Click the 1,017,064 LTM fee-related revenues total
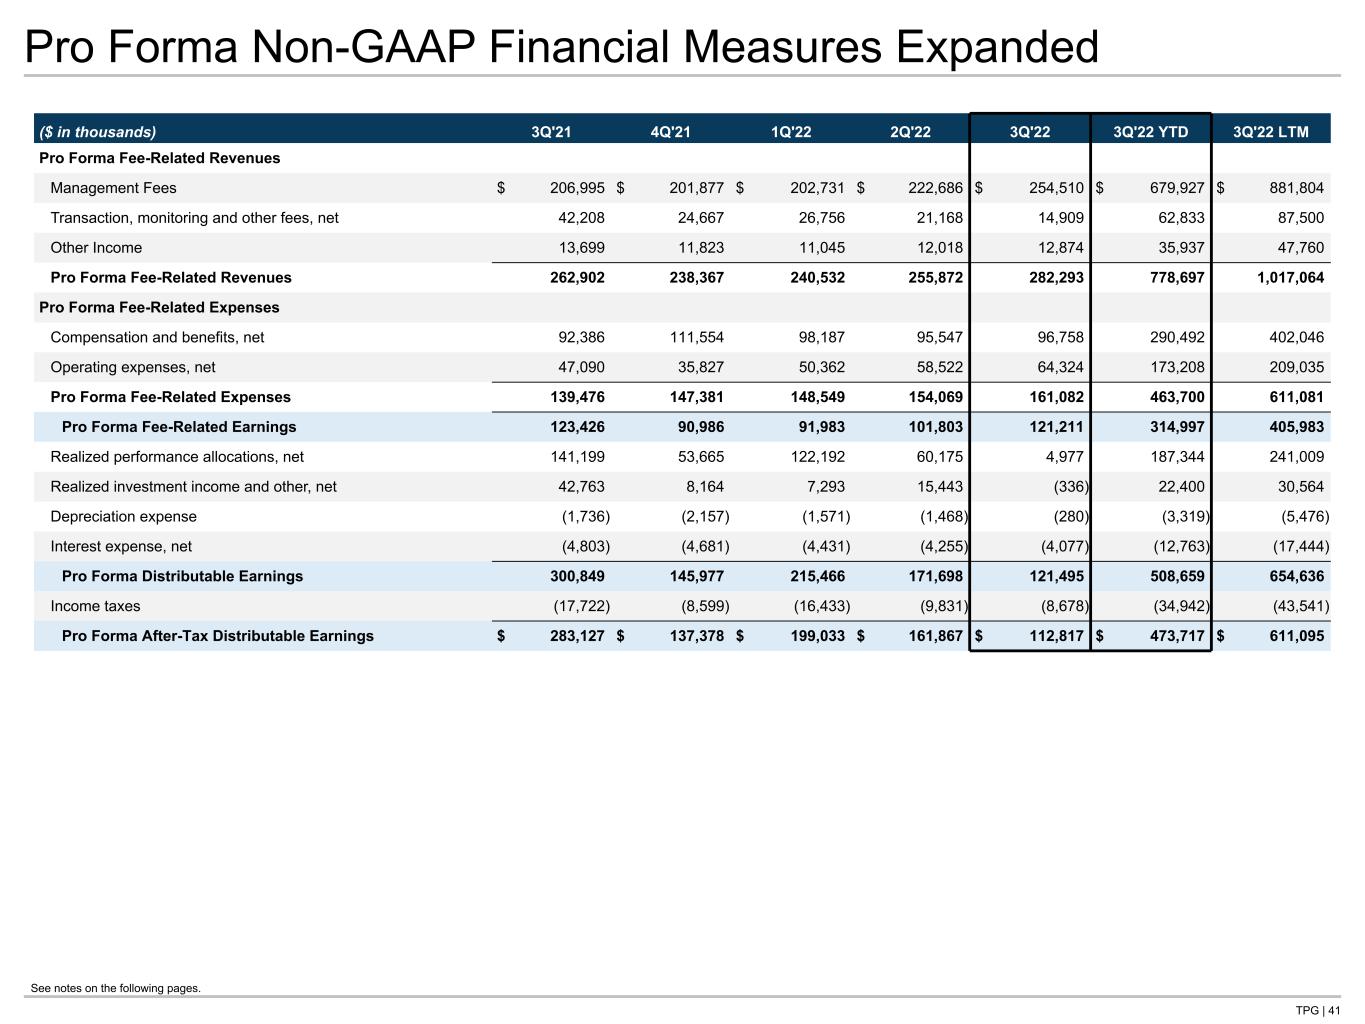Screen dimensions: 1365x1024 [1290, 278]
